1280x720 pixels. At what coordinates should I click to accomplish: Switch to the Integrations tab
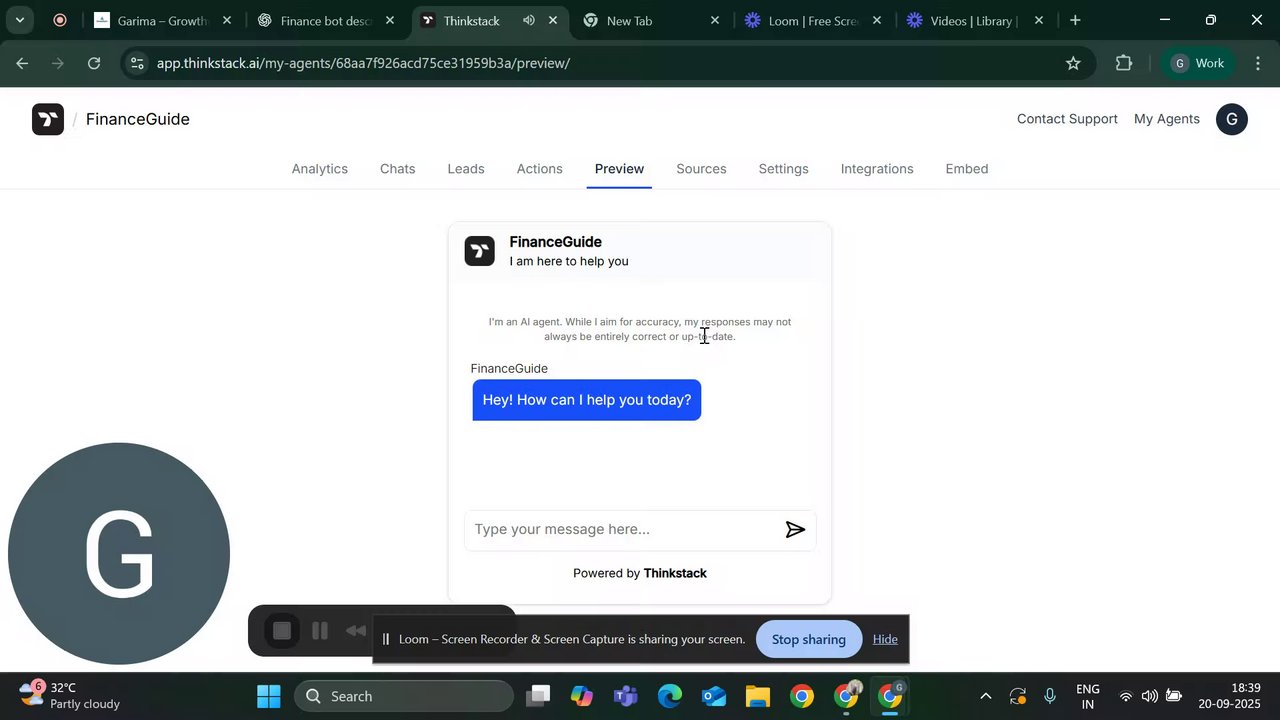click(x=877, y=169)
